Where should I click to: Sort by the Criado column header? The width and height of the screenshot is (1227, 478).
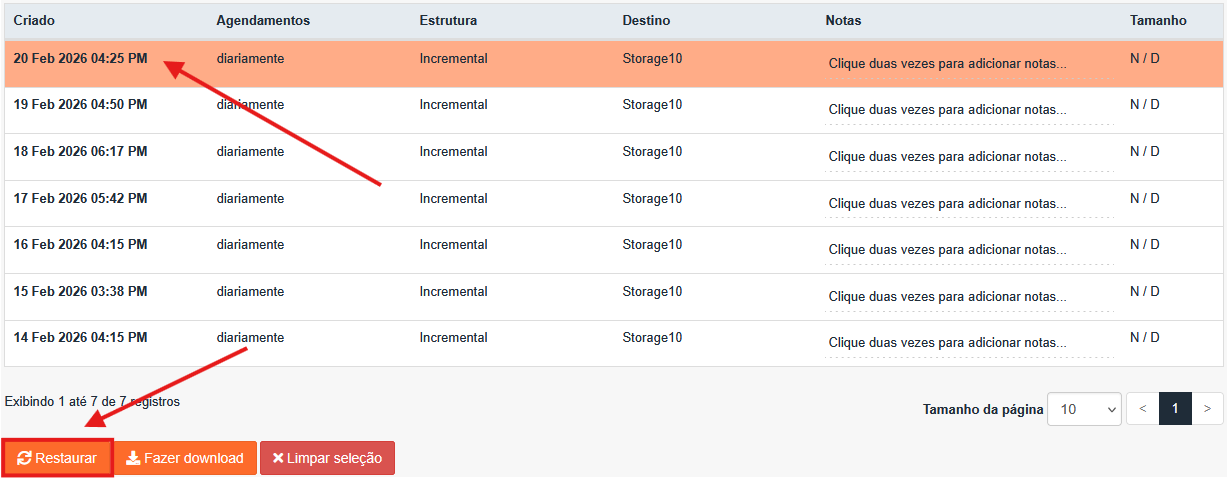tap(34, 20)
